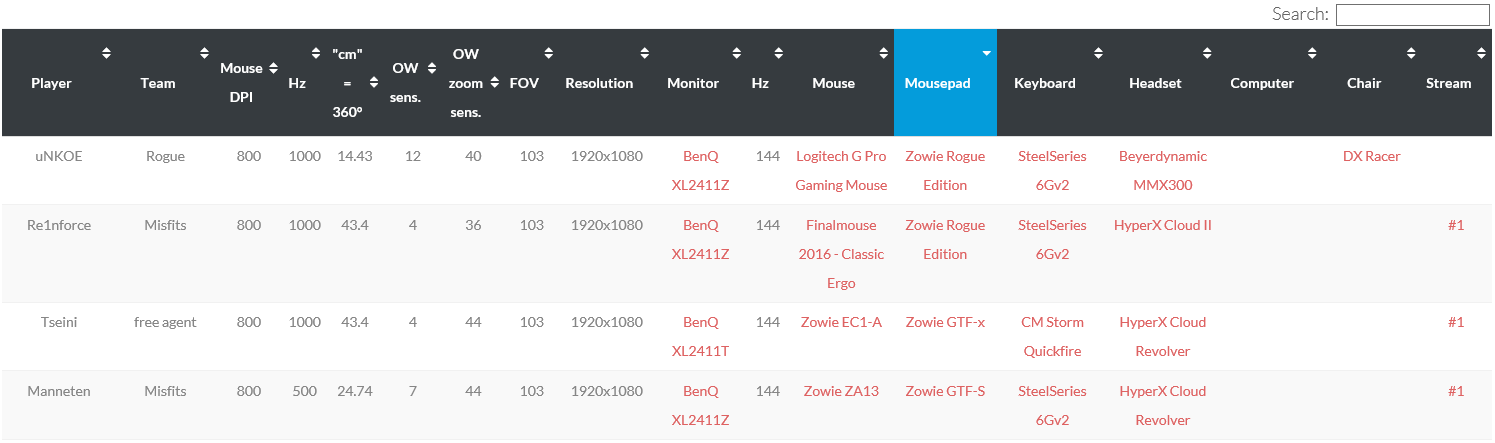This screenshot has width=1495, height=443.
Task: Click OW sens. value 7
Action: click(x=413, y=391)
